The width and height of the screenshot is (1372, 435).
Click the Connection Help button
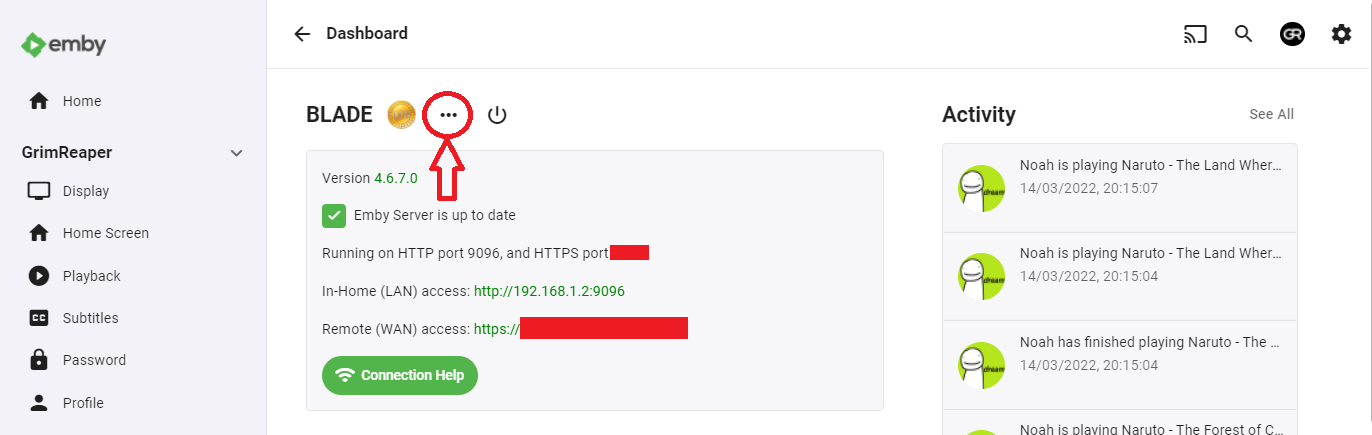pyautogui.click(x=400, y=375)
